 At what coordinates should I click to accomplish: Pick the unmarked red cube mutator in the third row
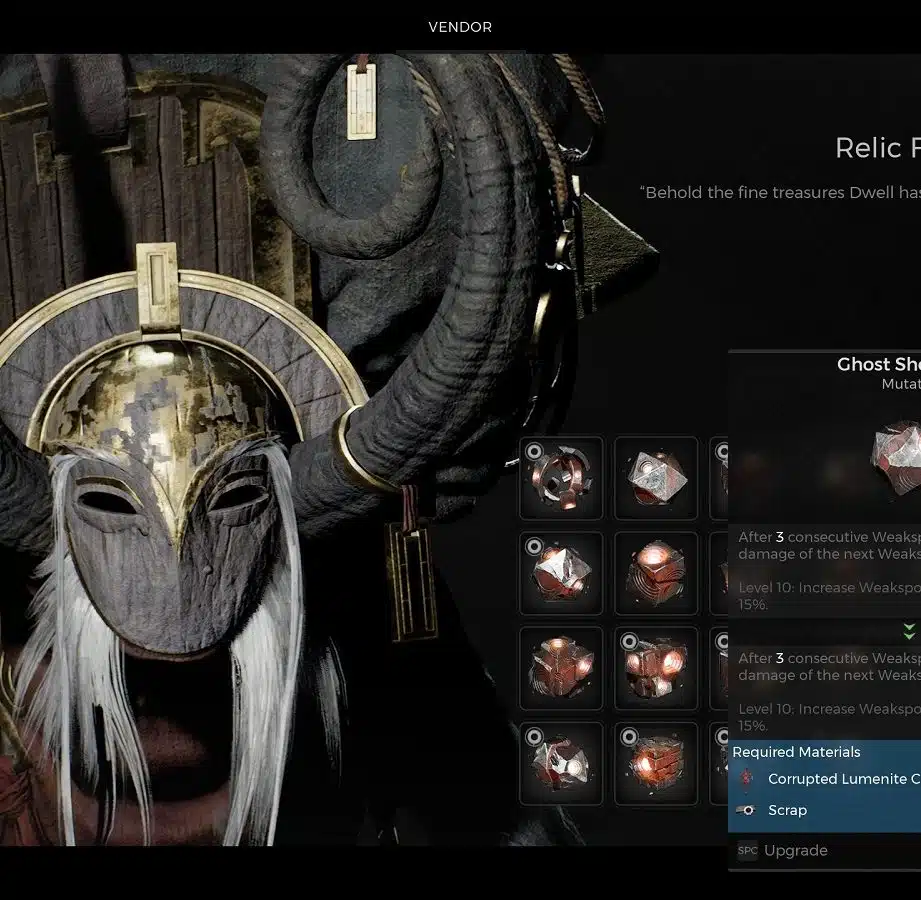[x=561, y=668]
